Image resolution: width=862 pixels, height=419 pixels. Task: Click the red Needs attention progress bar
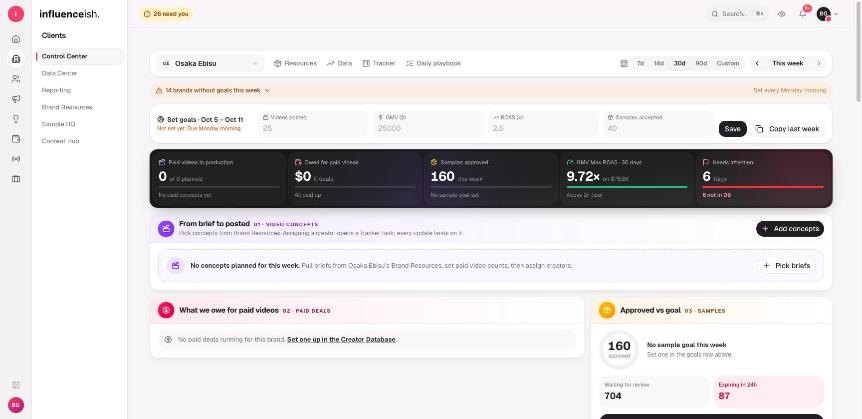click(763, 187)
